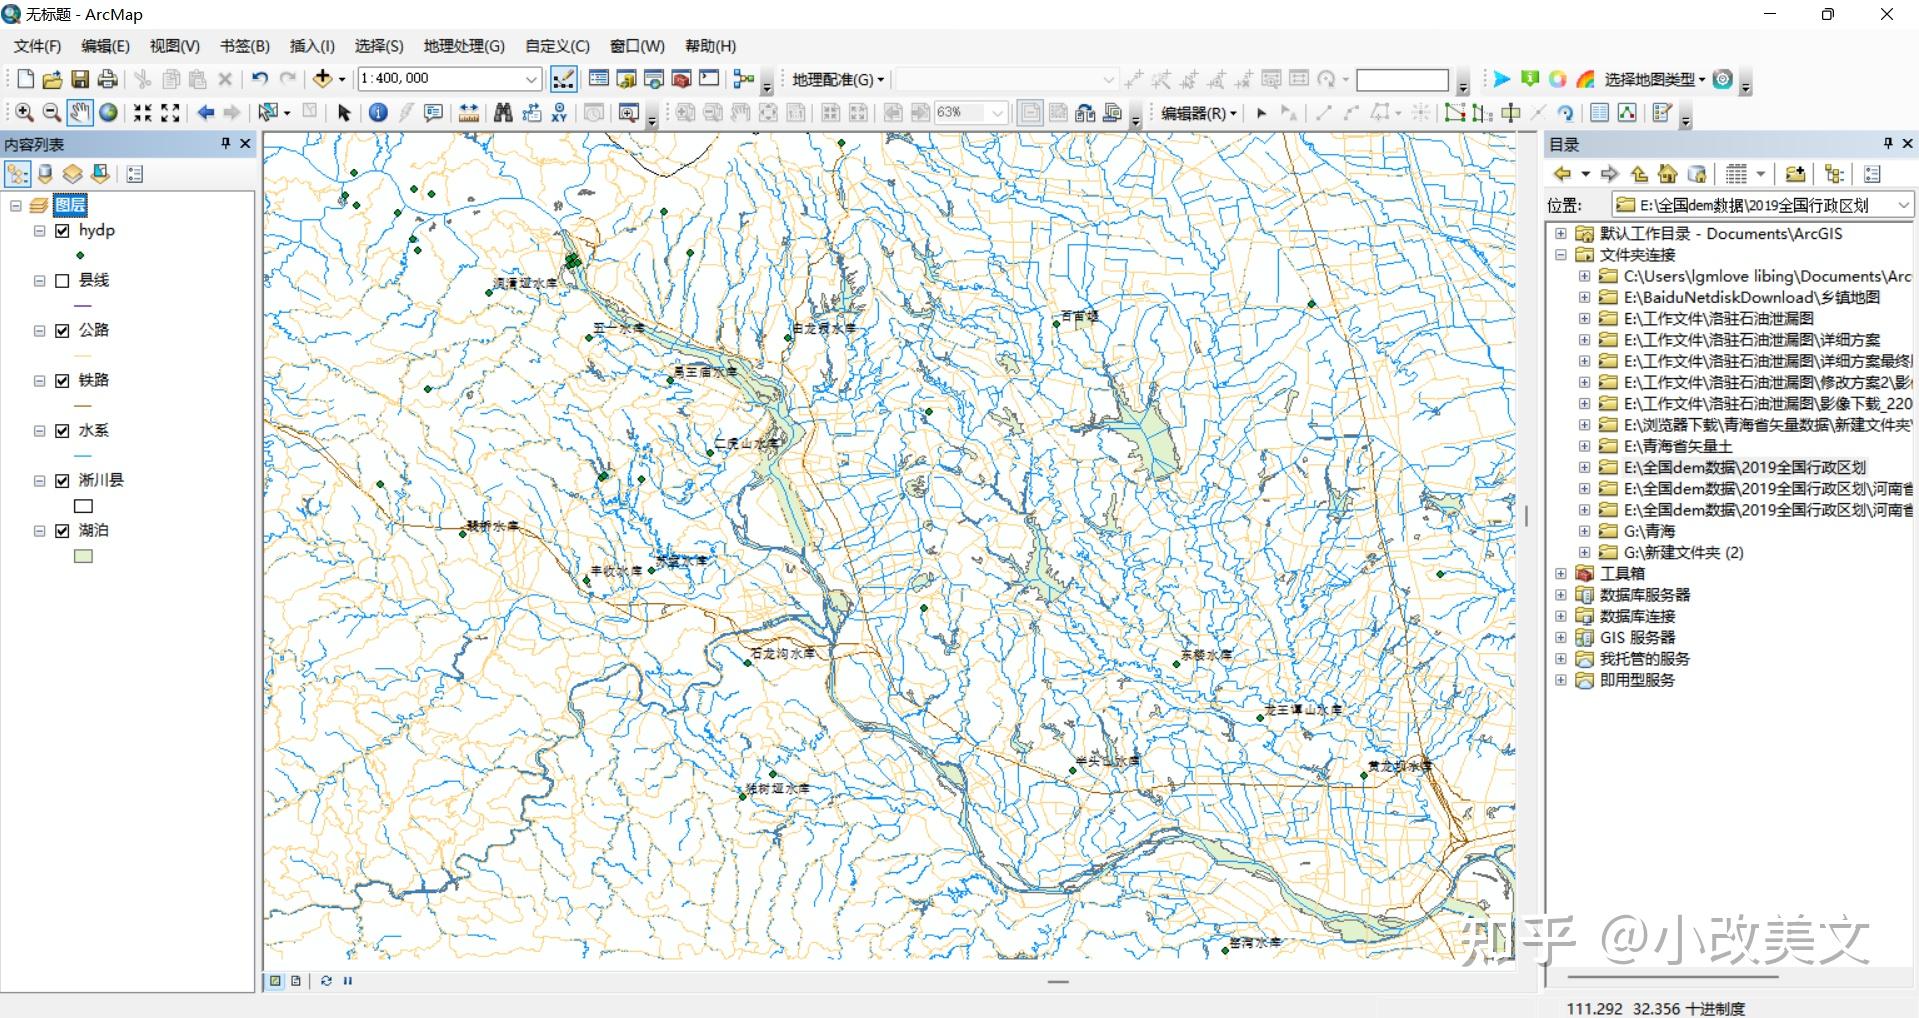Open the map scale dropdown
The image size is (1919, 1018).
532,79
